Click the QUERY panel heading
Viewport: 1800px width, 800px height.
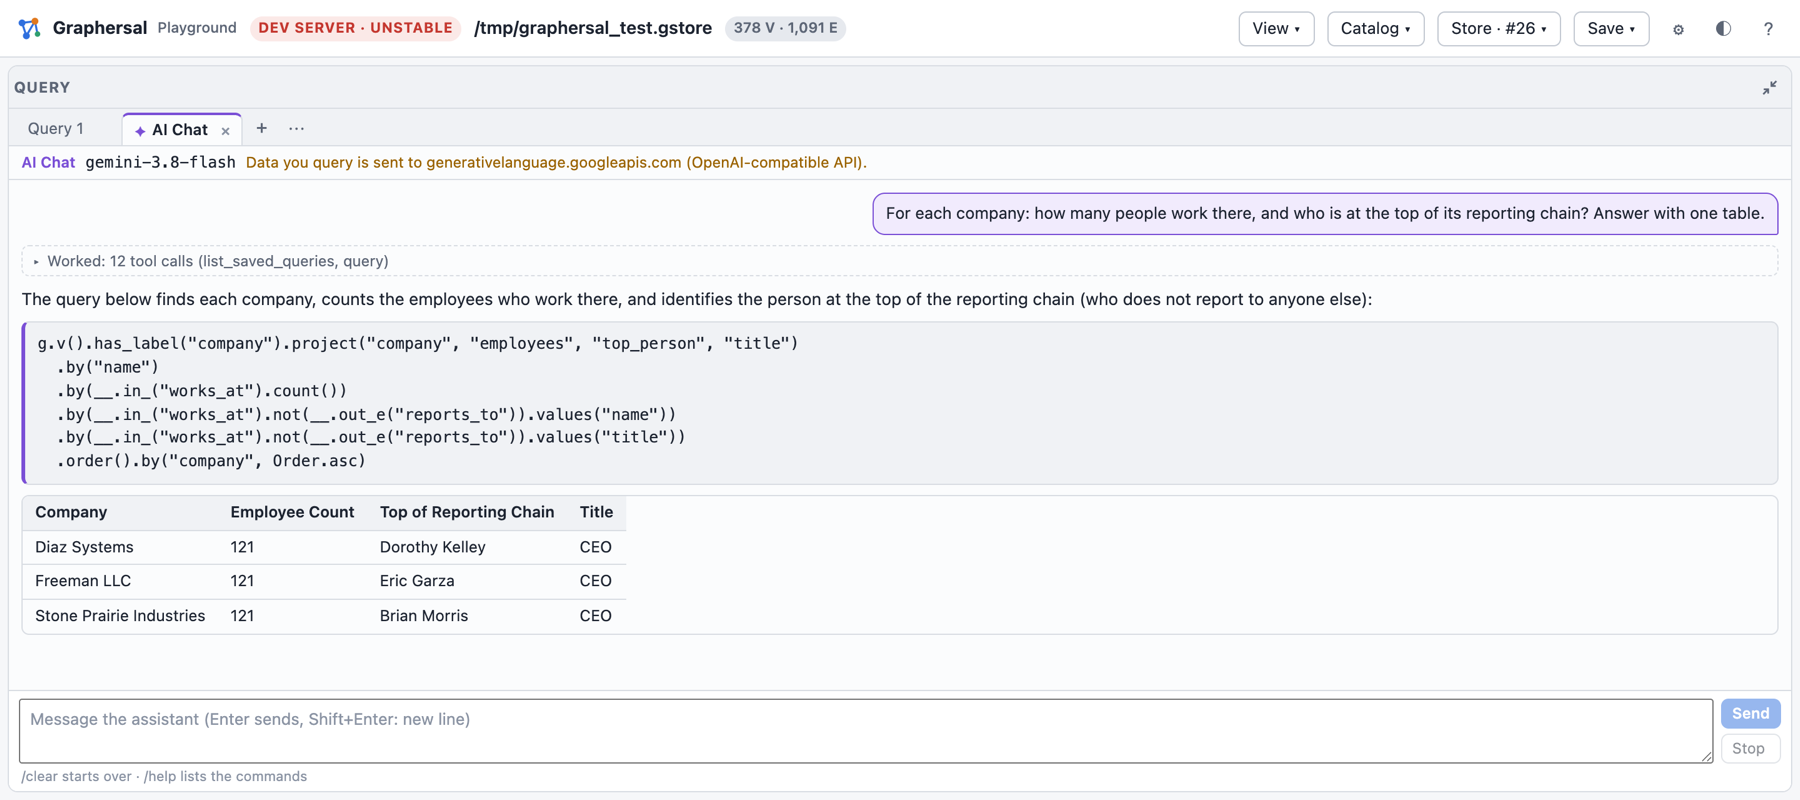[x=42, y=88]
